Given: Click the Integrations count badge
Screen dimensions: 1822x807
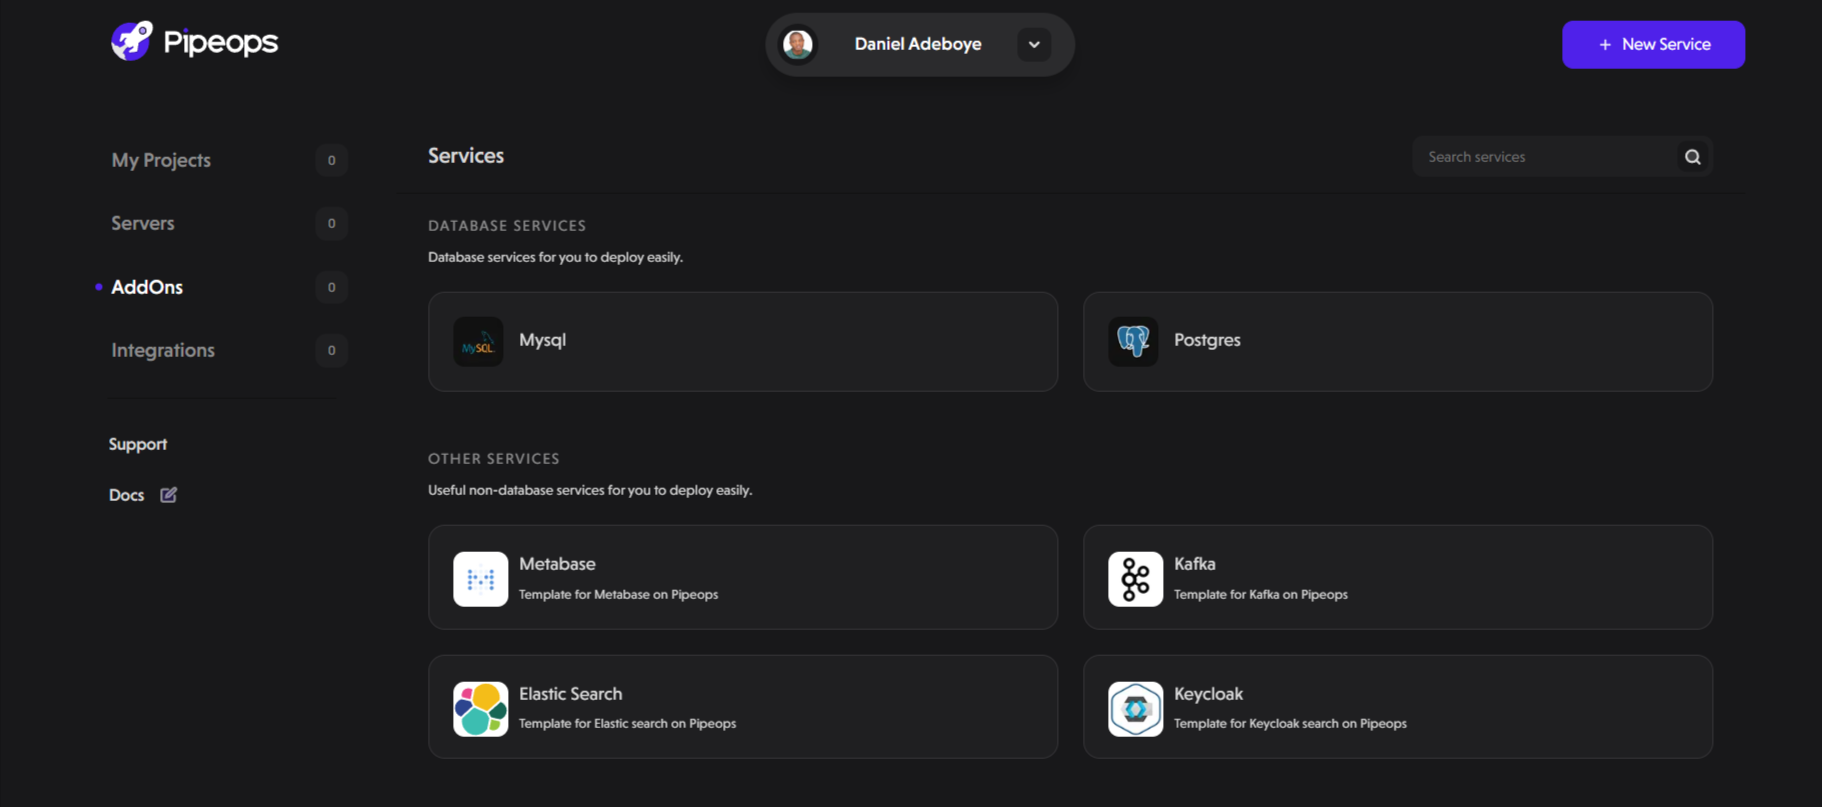Looking at the screenshot, I should [331, 350].
